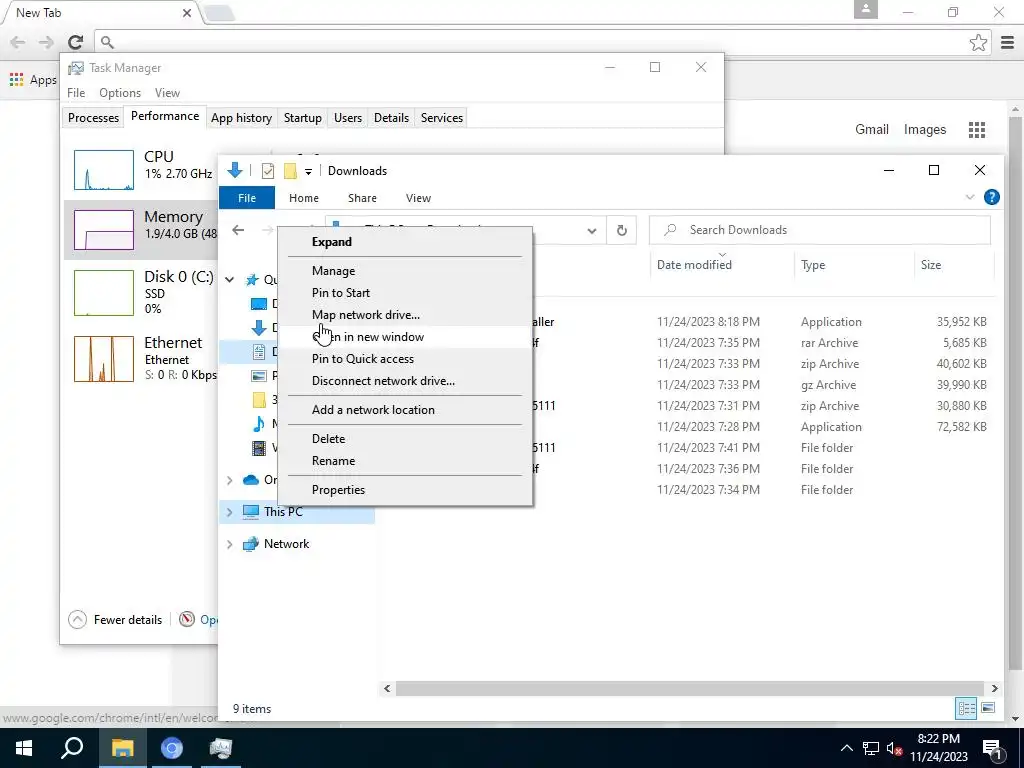
Task: Expand the Network tree node
Action: [x=229, y=544]
